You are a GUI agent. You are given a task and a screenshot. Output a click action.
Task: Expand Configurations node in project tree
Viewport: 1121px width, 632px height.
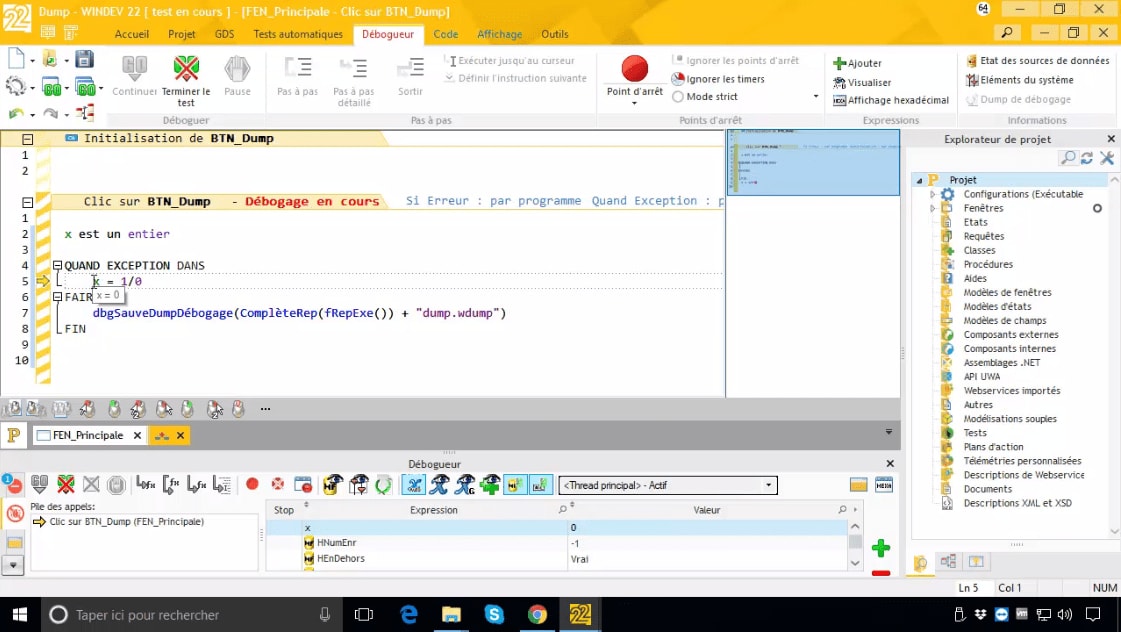pyautogui.click(x=932, y=194)
